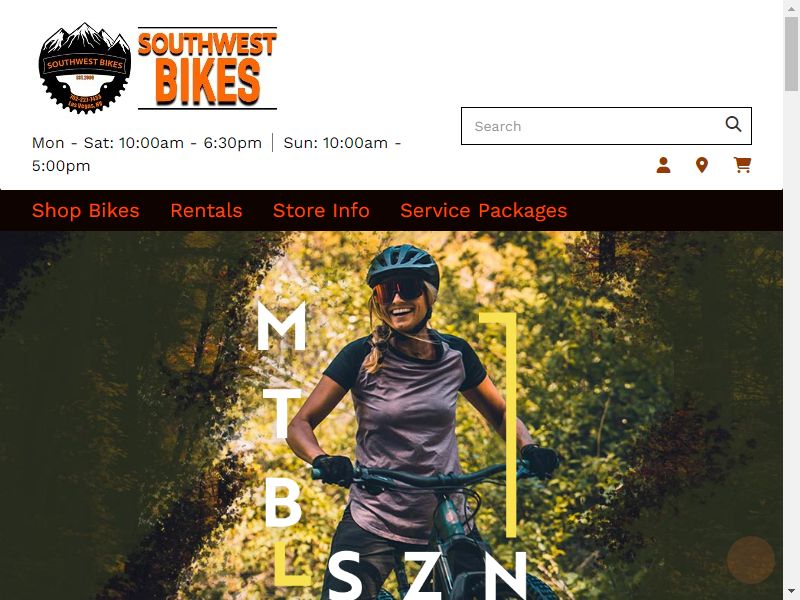Viewport: 800px width, 600px height.
Task: Focus the Search input field
Action: tap(592, 126)
